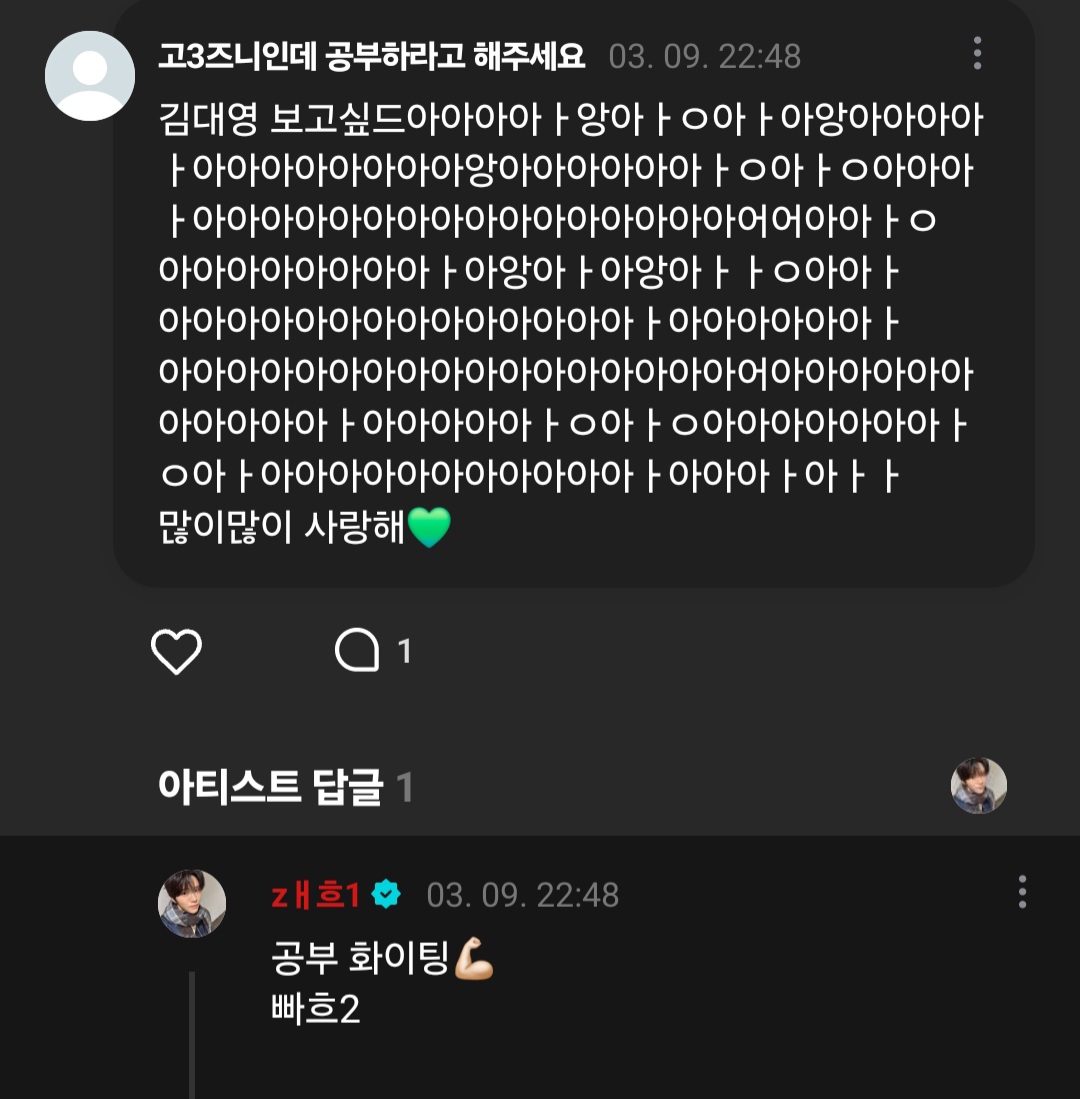
Task: Click the artist reply's 03. 09. 22:48 timestamp
Action: point(522,895)
